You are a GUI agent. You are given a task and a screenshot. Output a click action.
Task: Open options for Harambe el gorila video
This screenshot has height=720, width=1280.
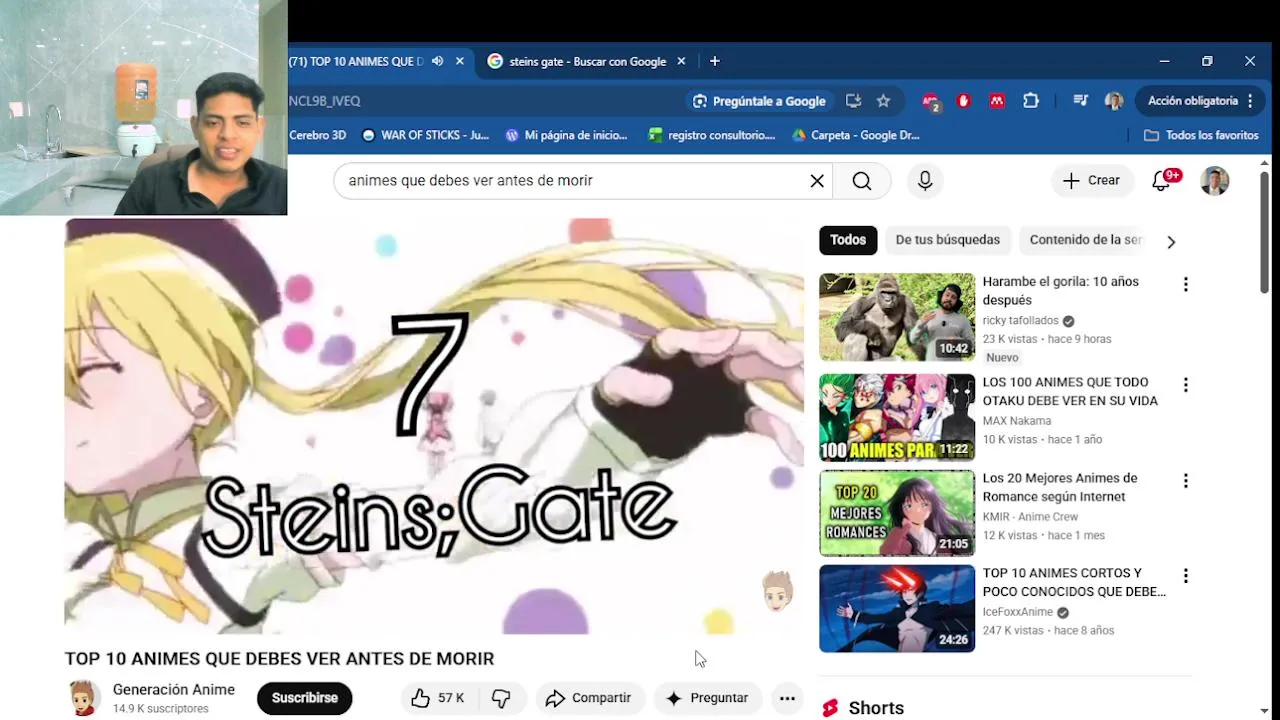pos(1185,284)
